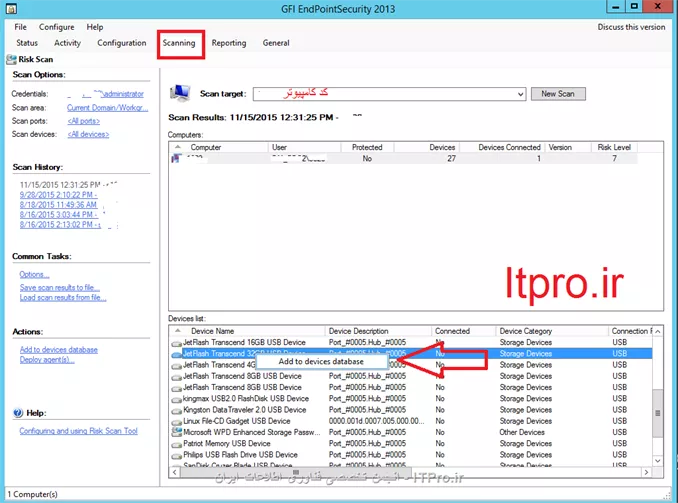Click Other Devices category cell
This screenshot has height=503, width=678.
(x=522, y=433)
